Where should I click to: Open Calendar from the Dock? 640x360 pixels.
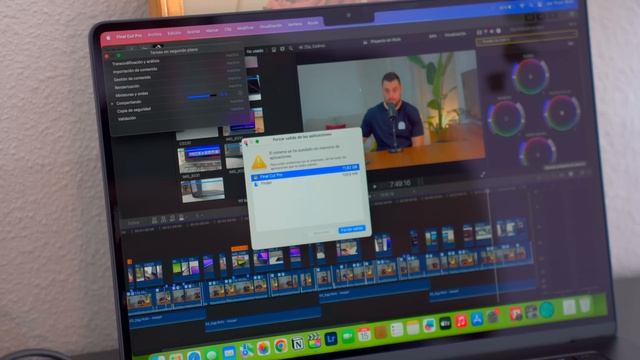(364, 334)
